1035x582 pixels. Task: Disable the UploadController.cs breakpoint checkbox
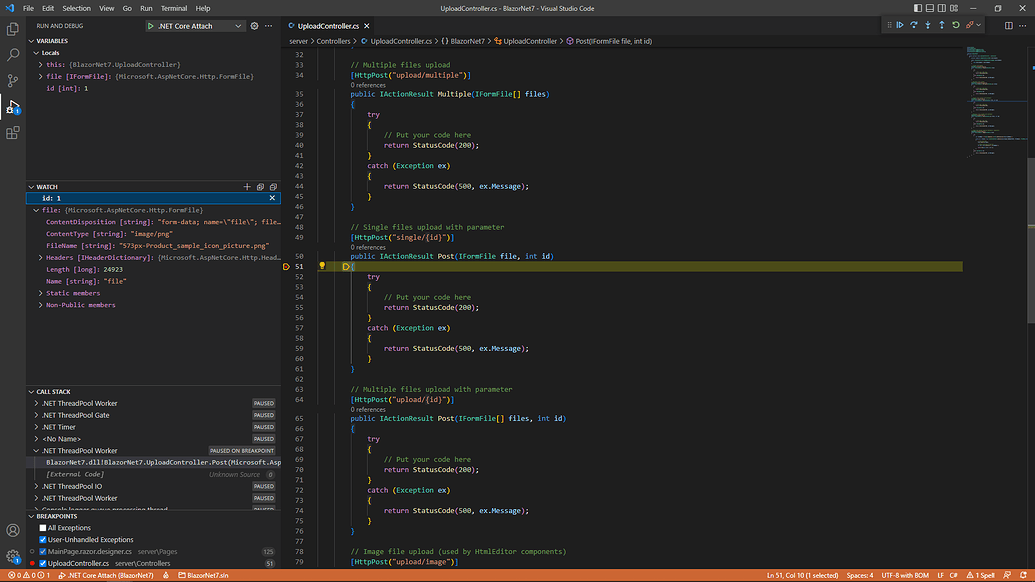pos(43,563)
